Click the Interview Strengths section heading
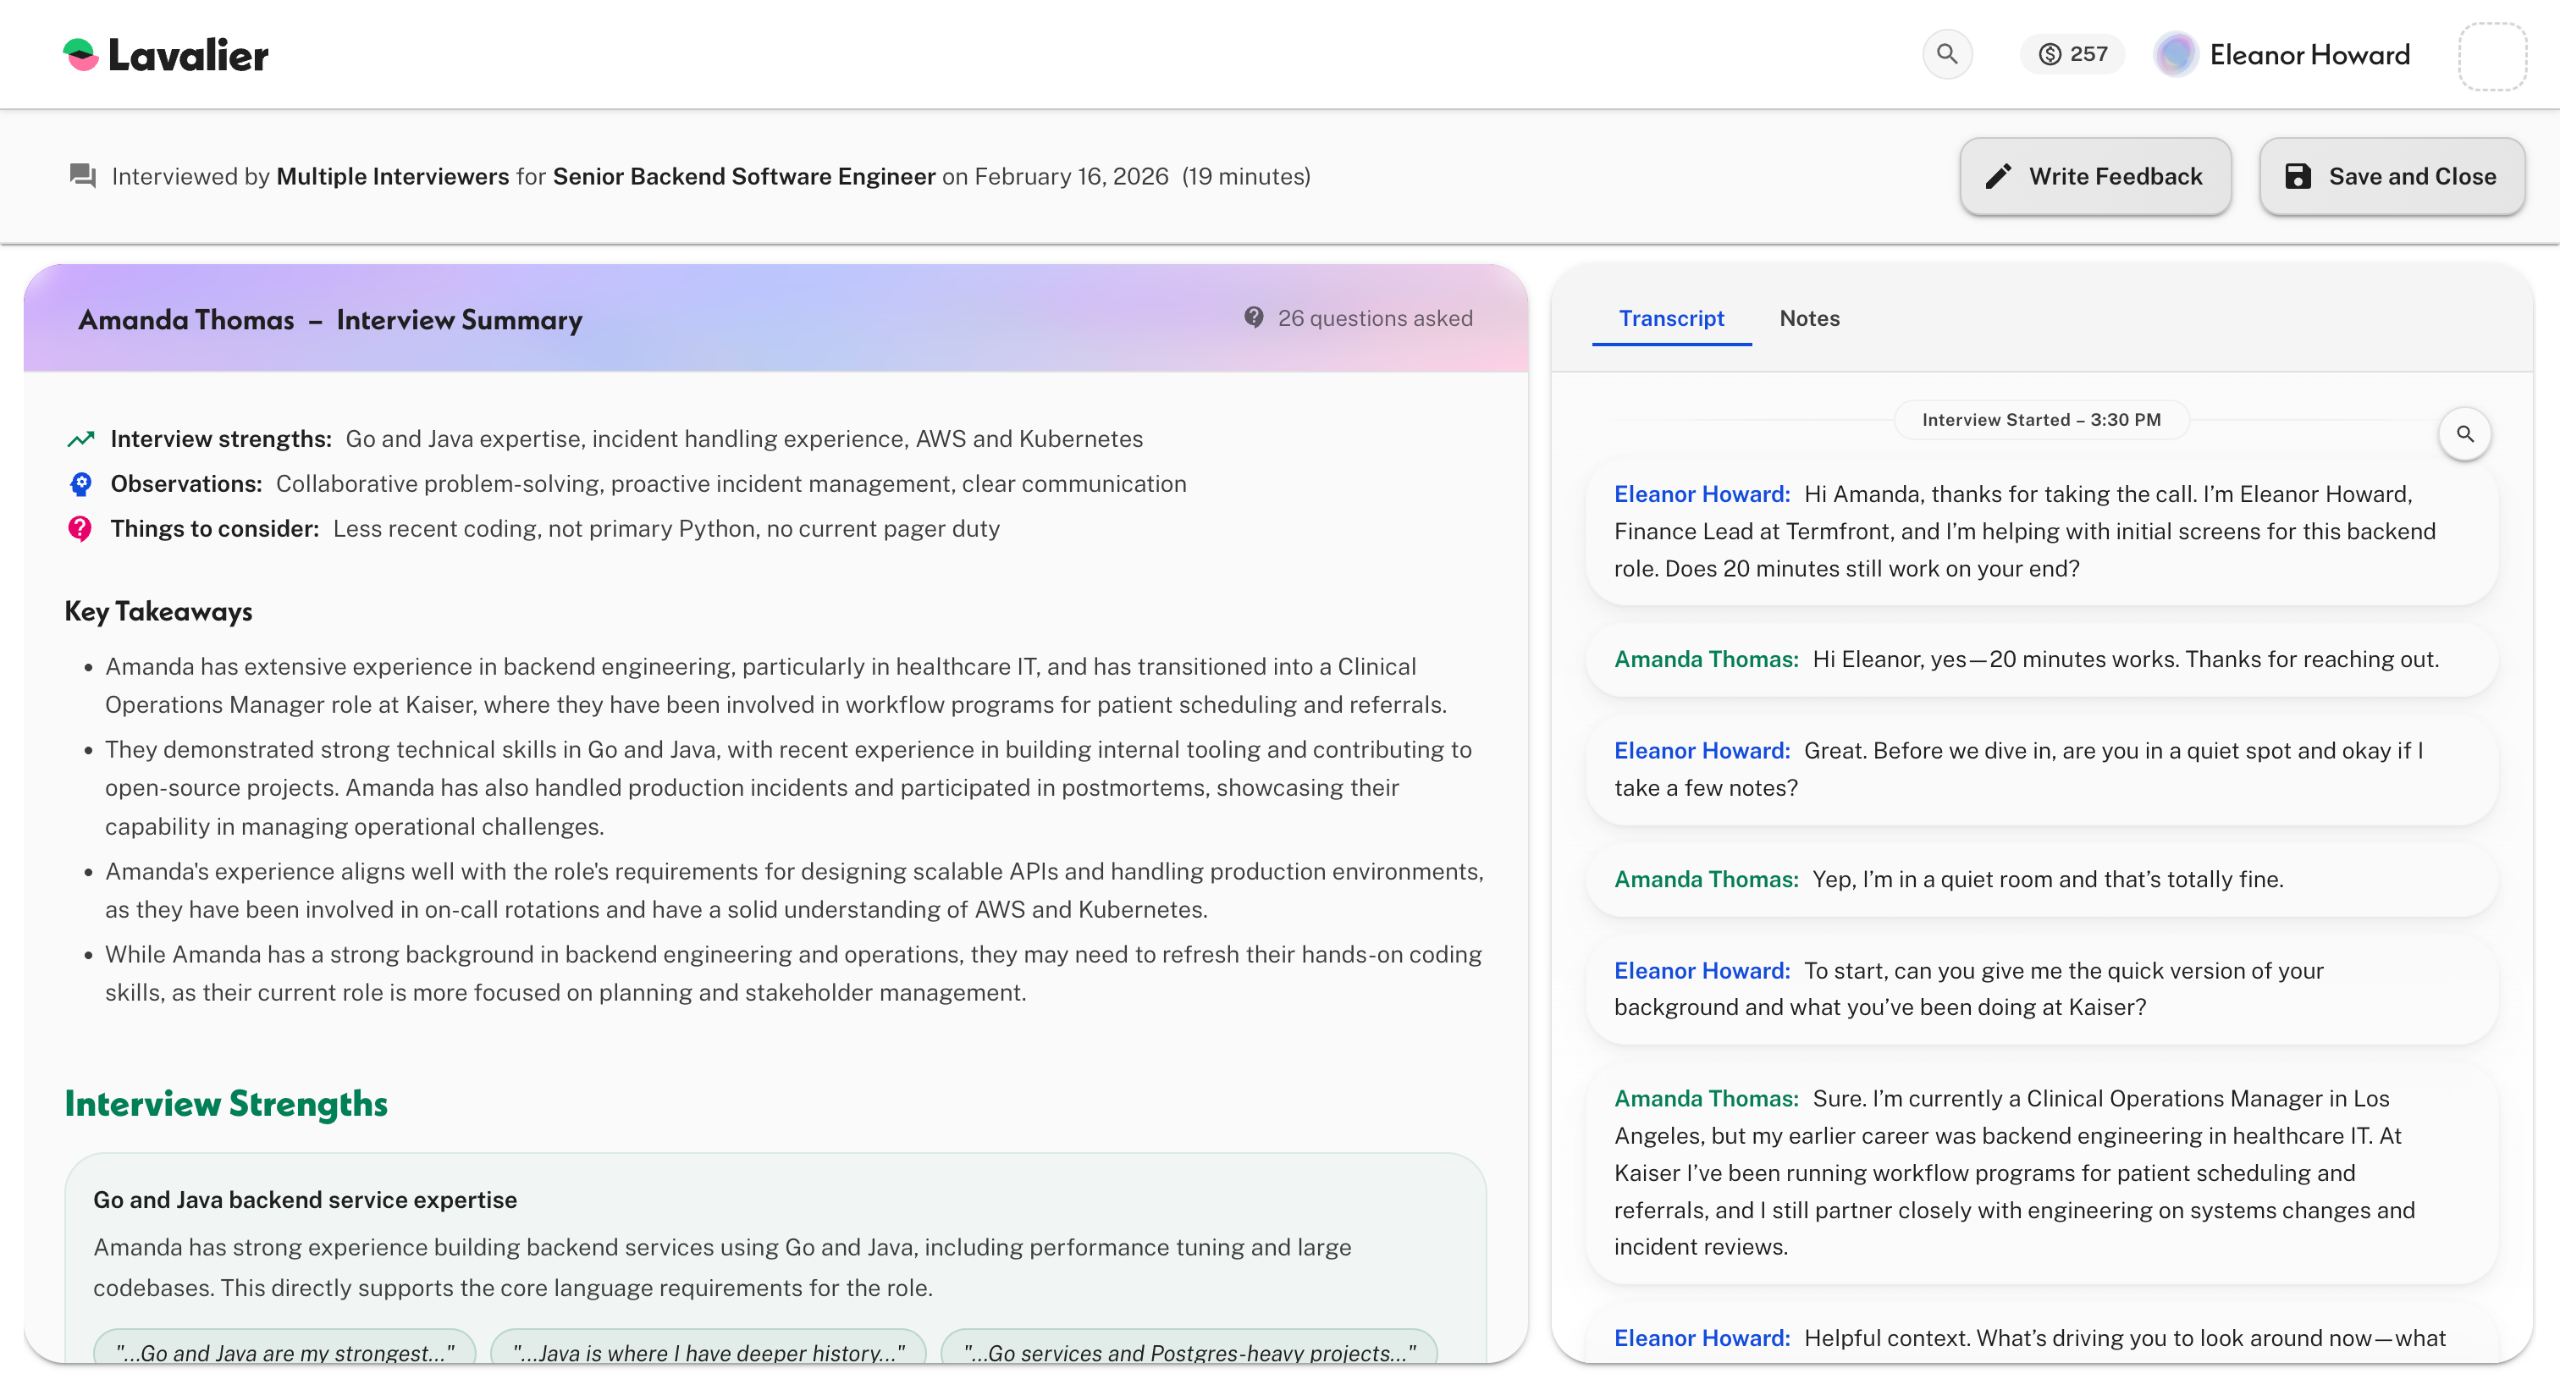Screen dimensions: 2560x1393 click(x=226, y=1104)
